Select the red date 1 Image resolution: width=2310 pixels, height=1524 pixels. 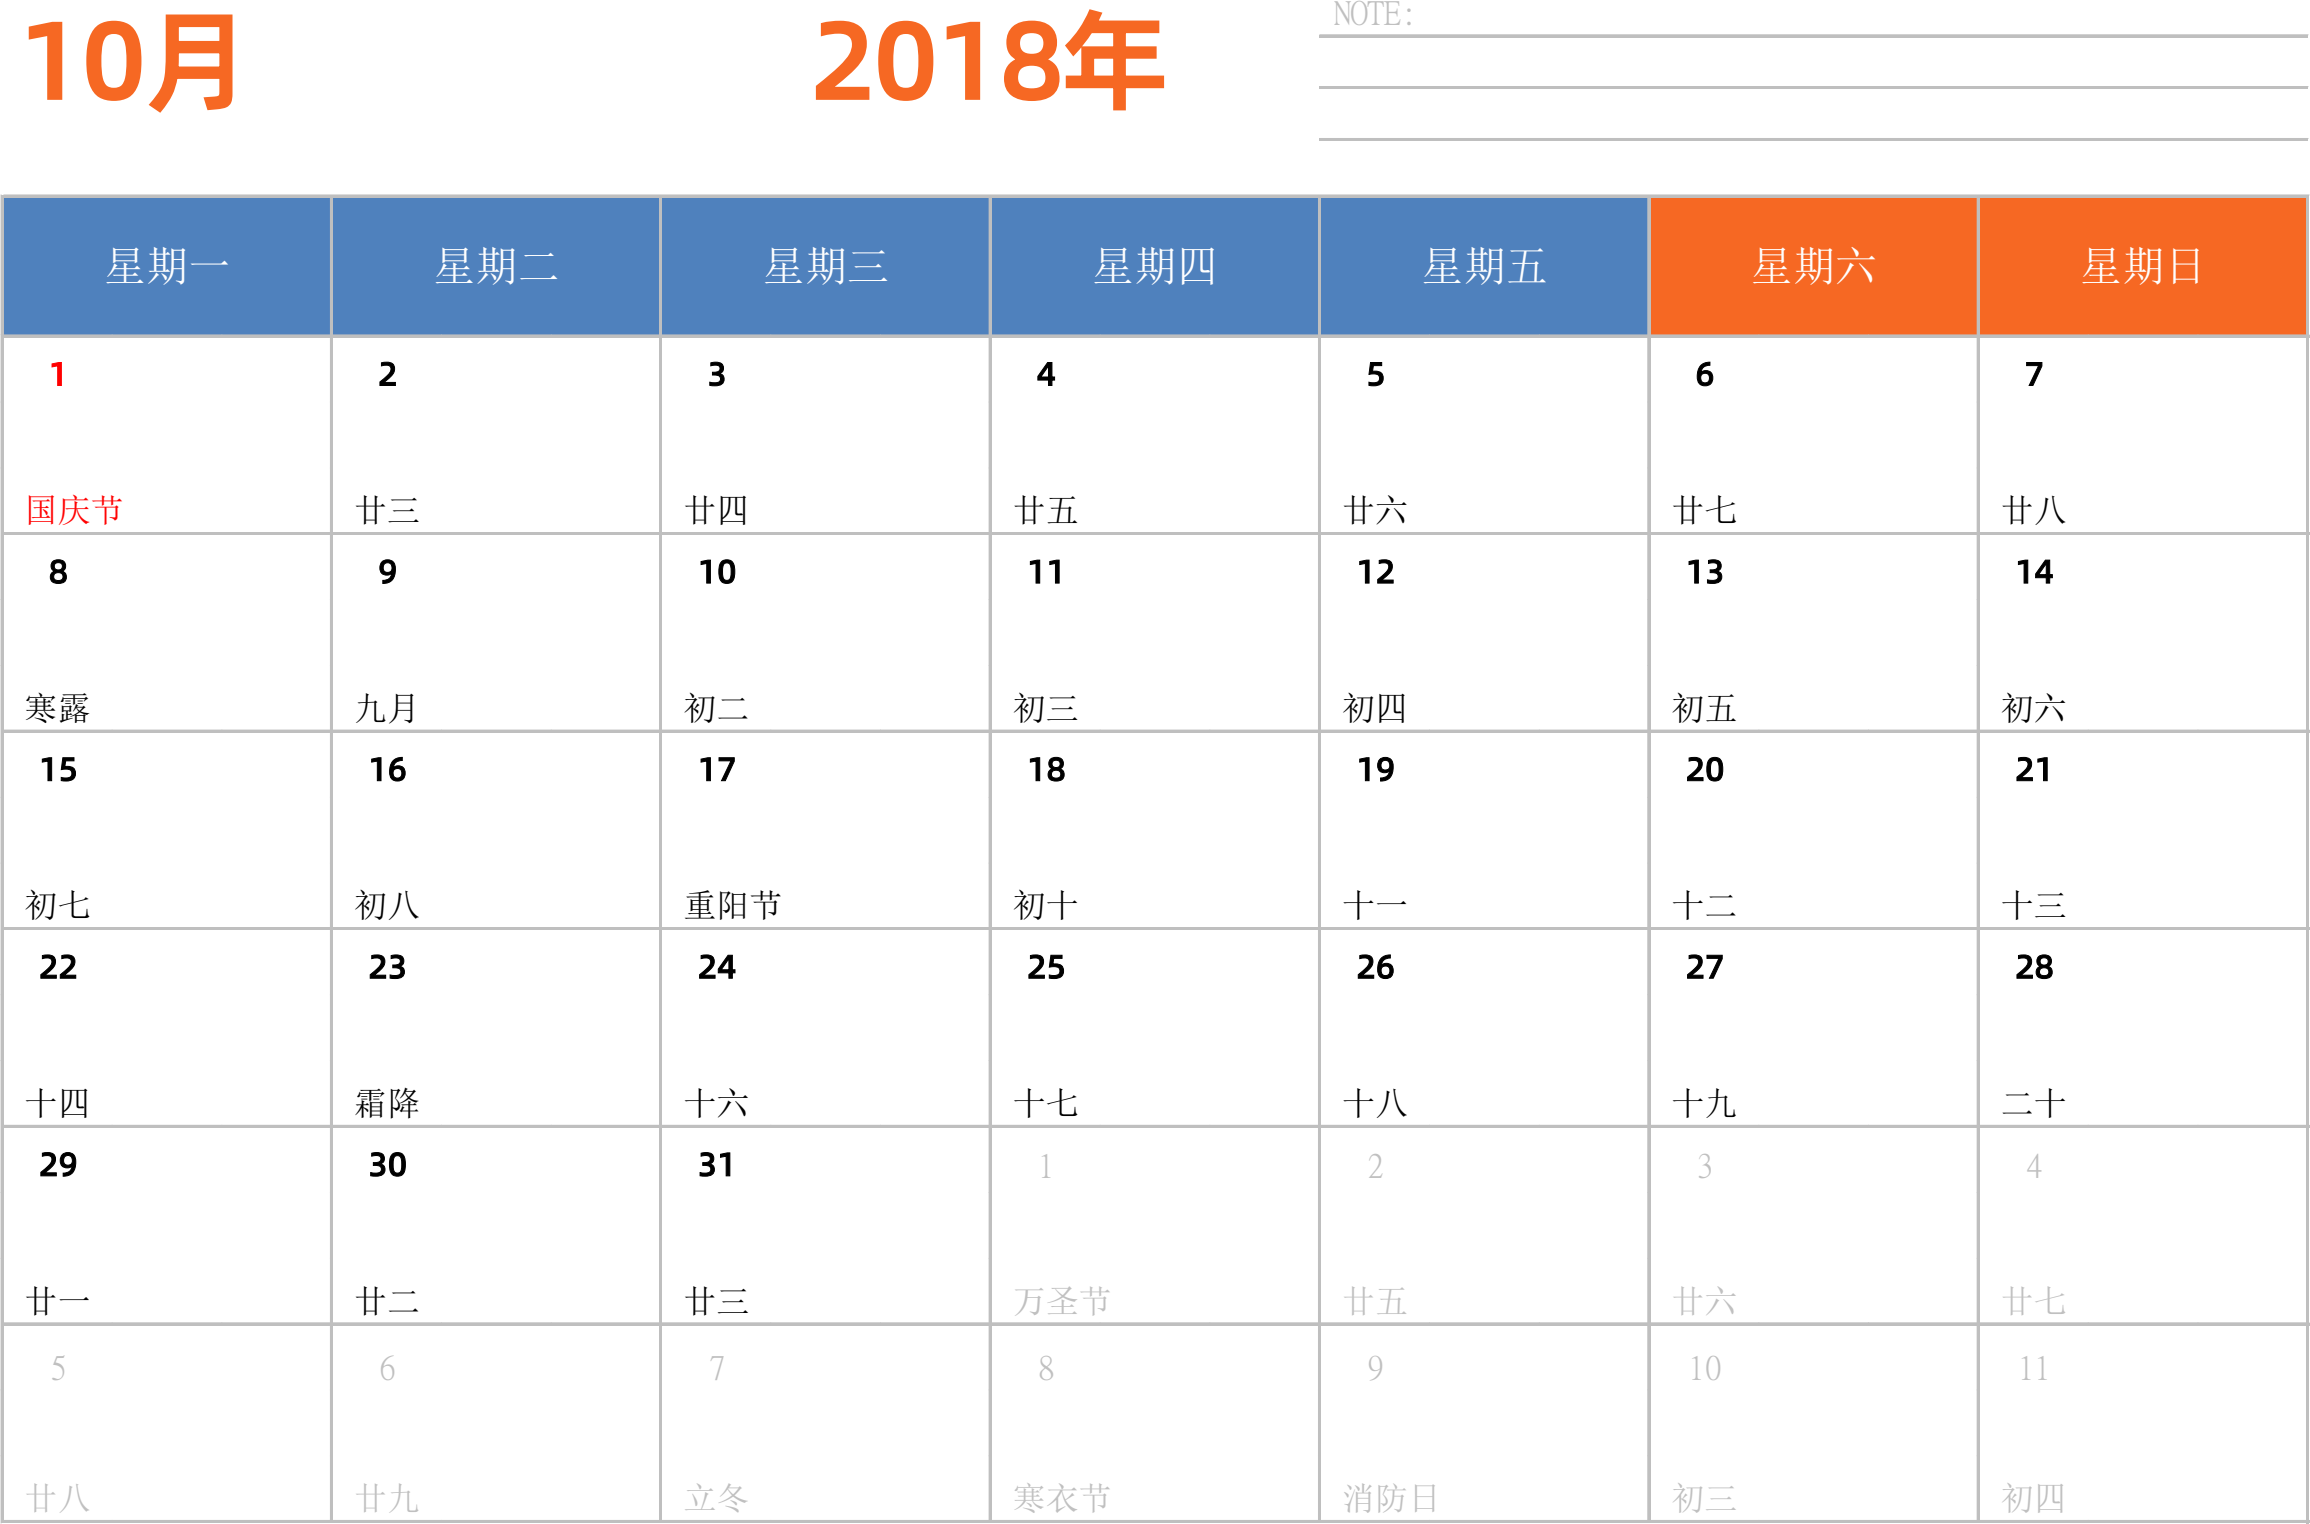point(58,375)
